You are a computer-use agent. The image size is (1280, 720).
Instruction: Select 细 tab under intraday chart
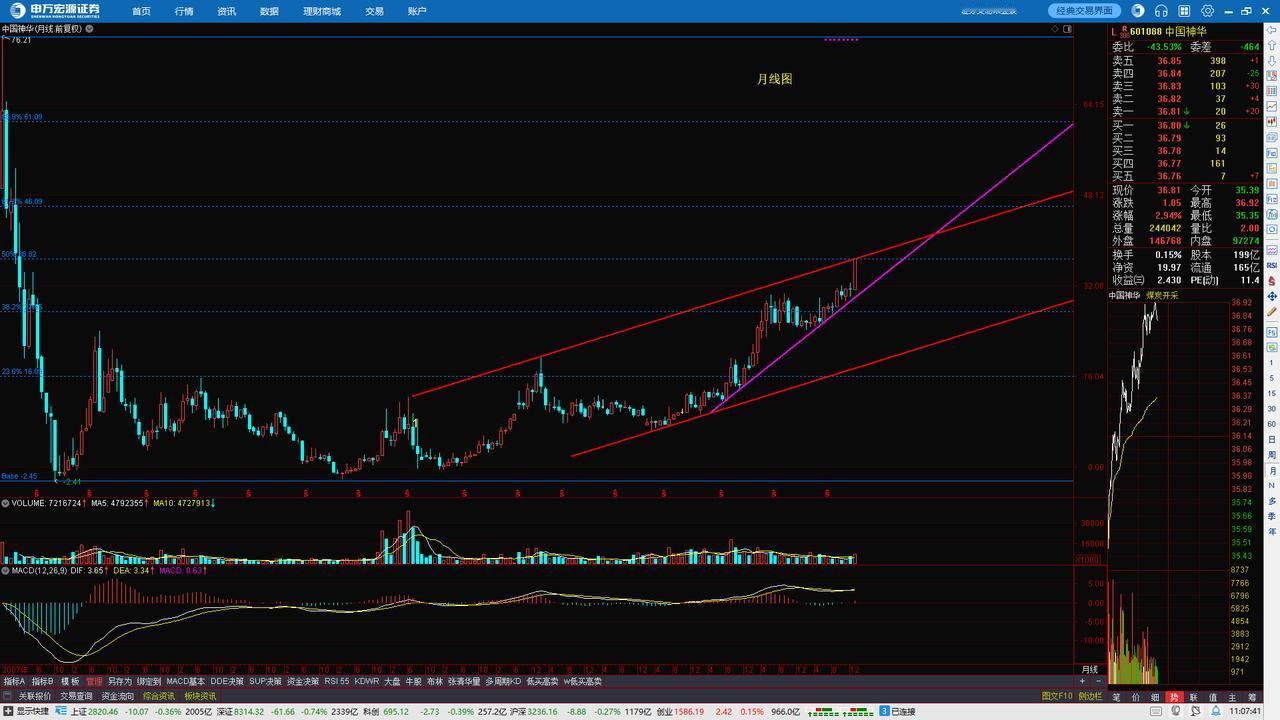1155,697
